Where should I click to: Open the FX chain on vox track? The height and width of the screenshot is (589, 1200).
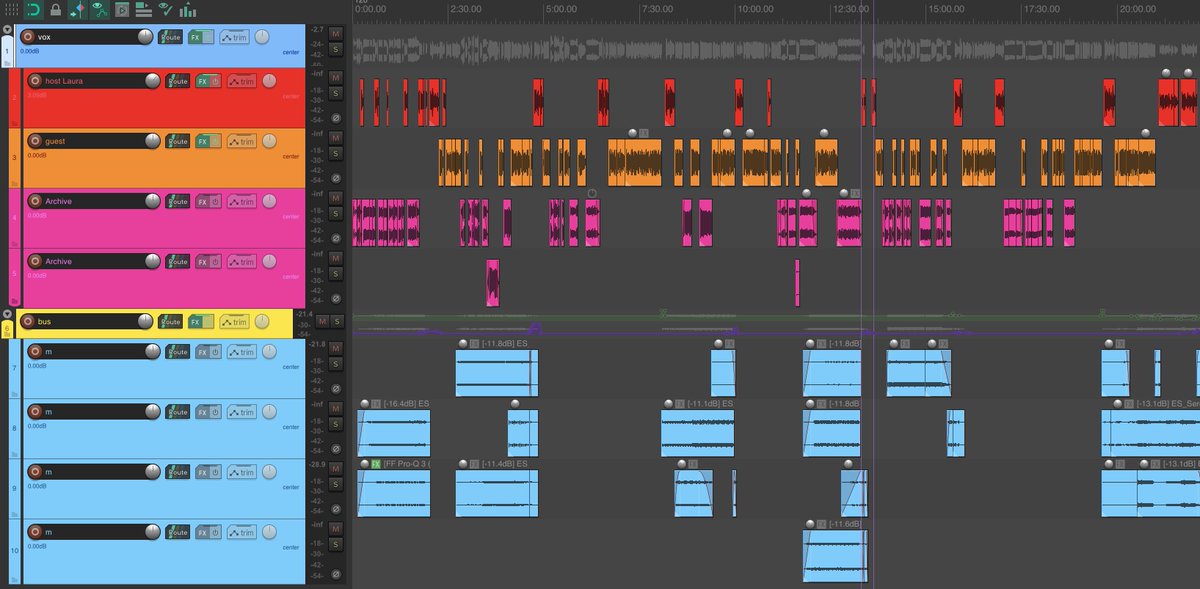click(x=195, y=37)
